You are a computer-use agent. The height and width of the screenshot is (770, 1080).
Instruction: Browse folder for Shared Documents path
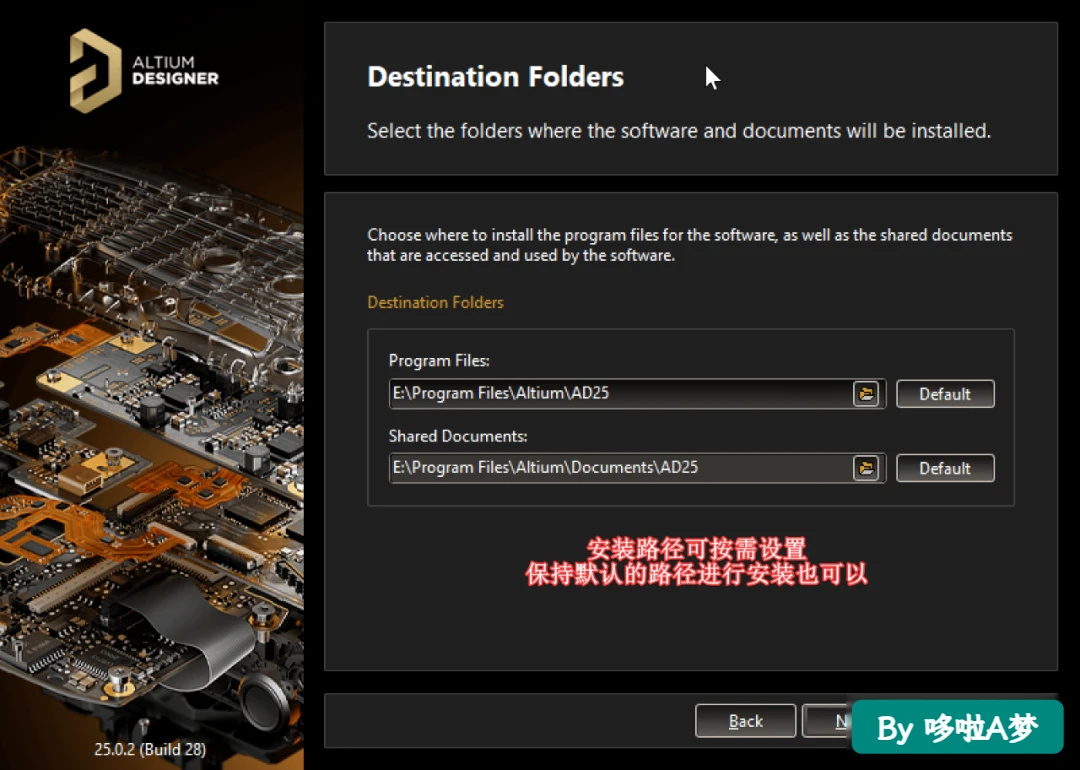866,468
